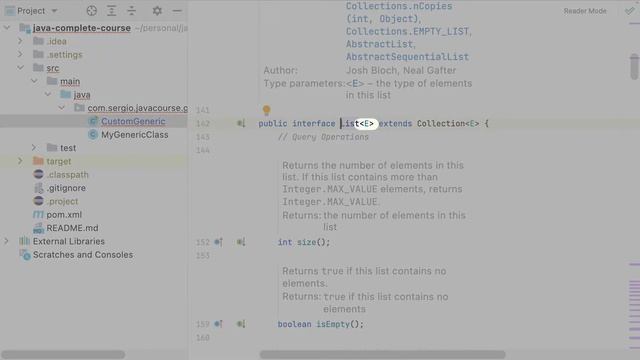Click the MyGenericClass class icon
This screenshot has width=640, height=360.
click(93, 135)
